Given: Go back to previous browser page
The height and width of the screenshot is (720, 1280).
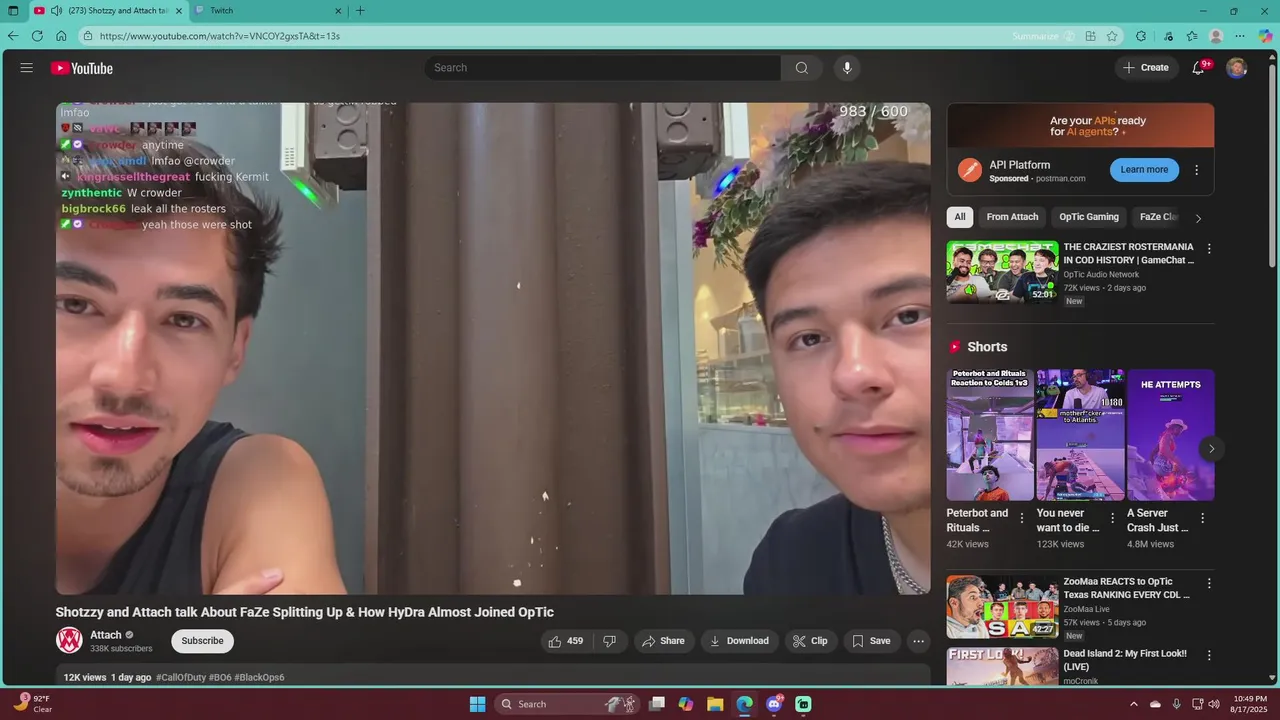Looking at the screenshot, I should pyautogui.click(x=13, y=36).
